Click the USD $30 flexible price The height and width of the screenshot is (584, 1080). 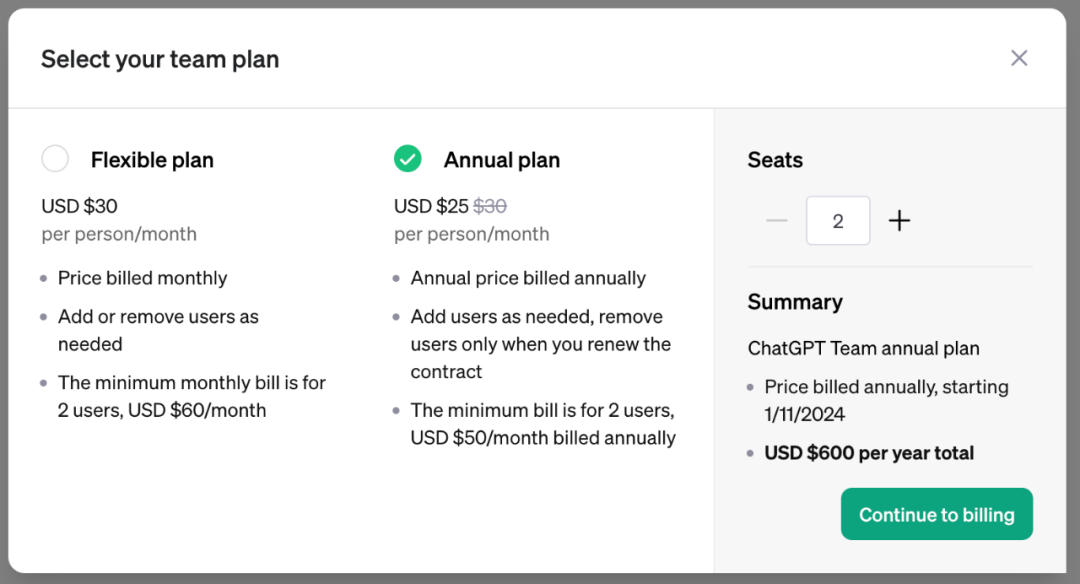pos(79,206)
